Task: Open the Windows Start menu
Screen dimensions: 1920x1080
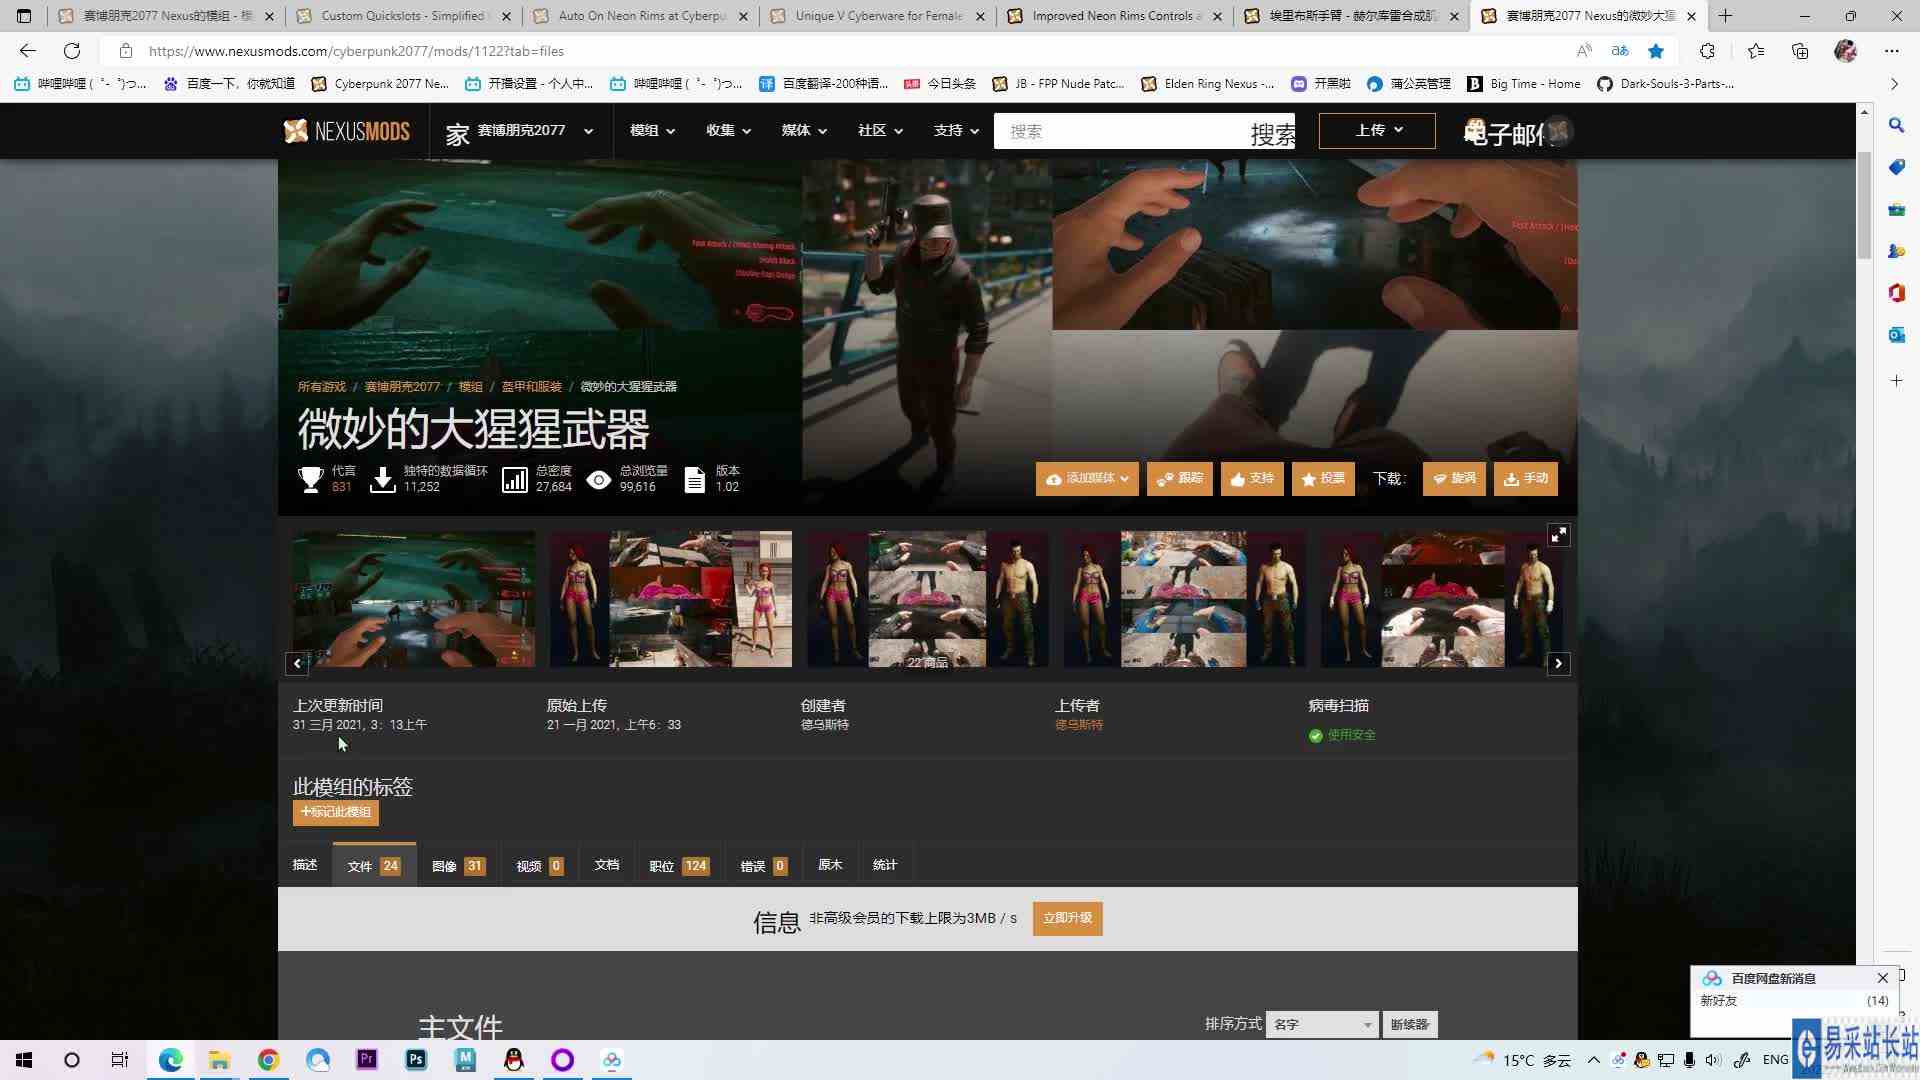Action: click(x=23, y=1060)
